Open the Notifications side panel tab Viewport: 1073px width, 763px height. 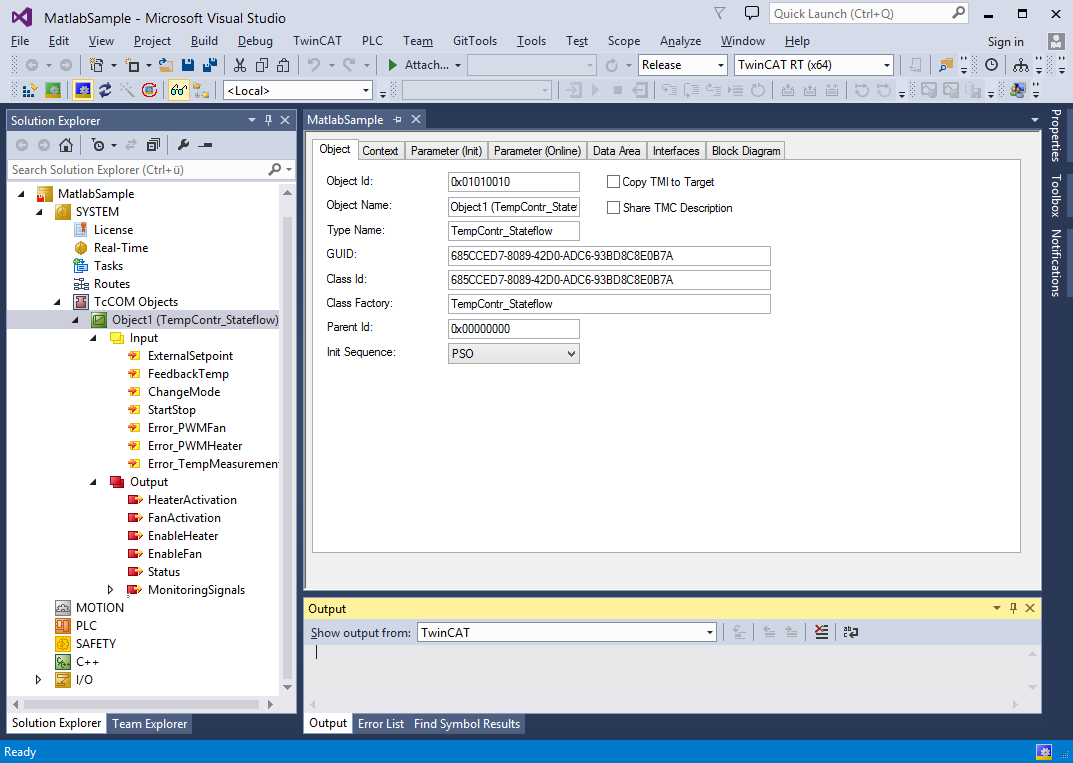1056,263
